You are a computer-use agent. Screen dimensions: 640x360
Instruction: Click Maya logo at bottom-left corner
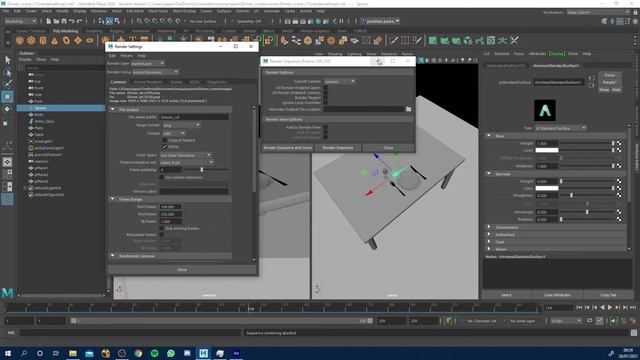[7, 292]
